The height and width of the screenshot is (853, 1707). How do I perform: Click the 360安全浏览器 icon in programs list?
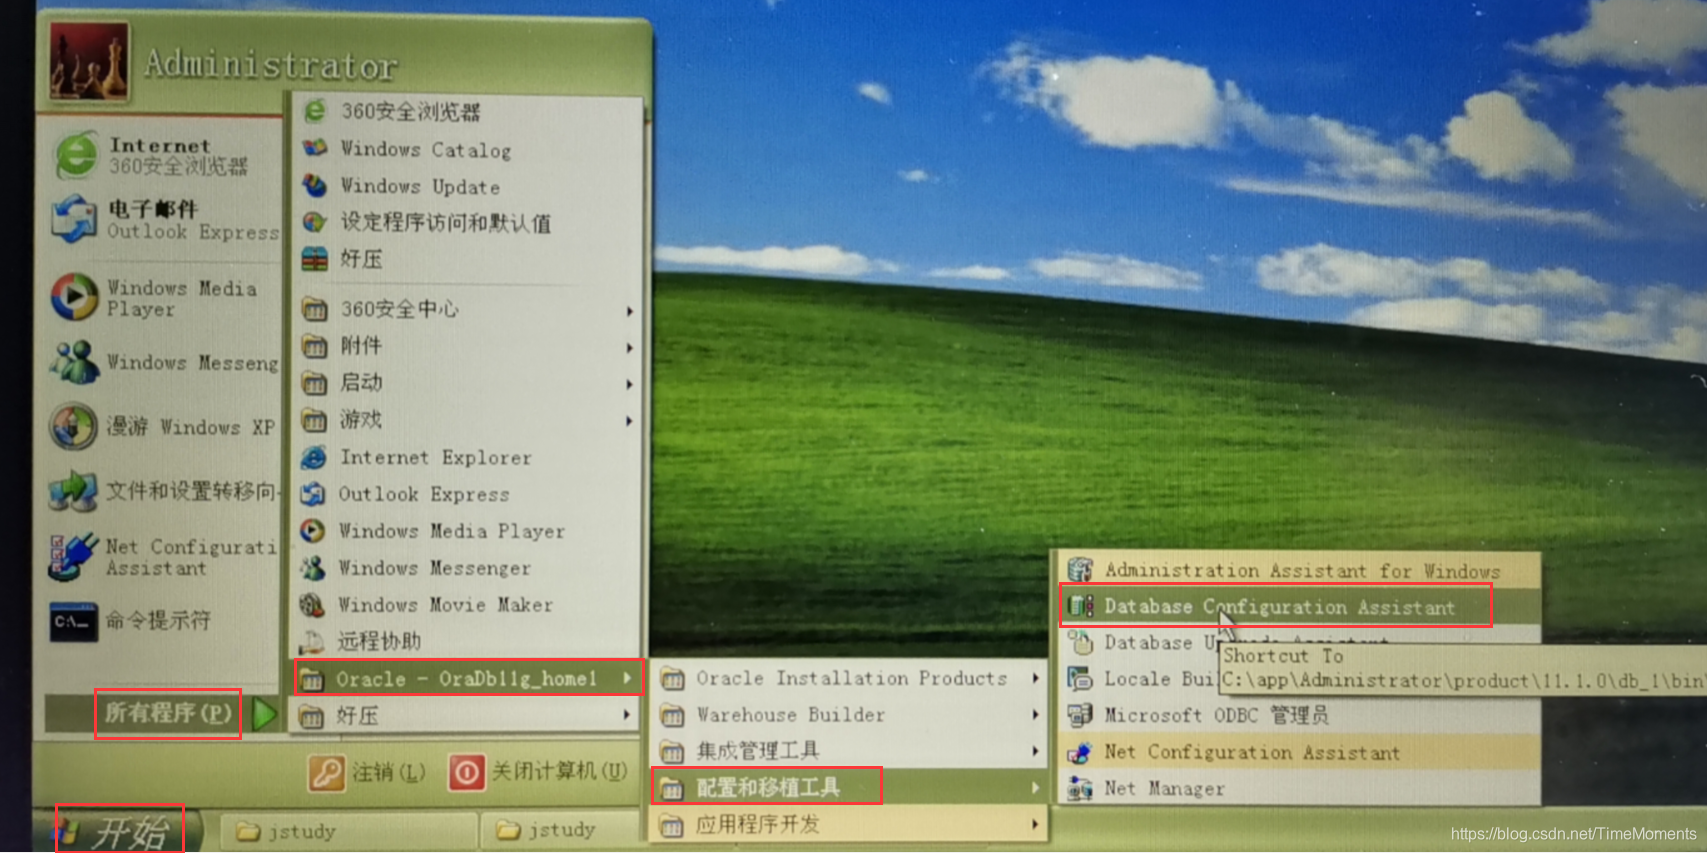click(x=315, y=111)
